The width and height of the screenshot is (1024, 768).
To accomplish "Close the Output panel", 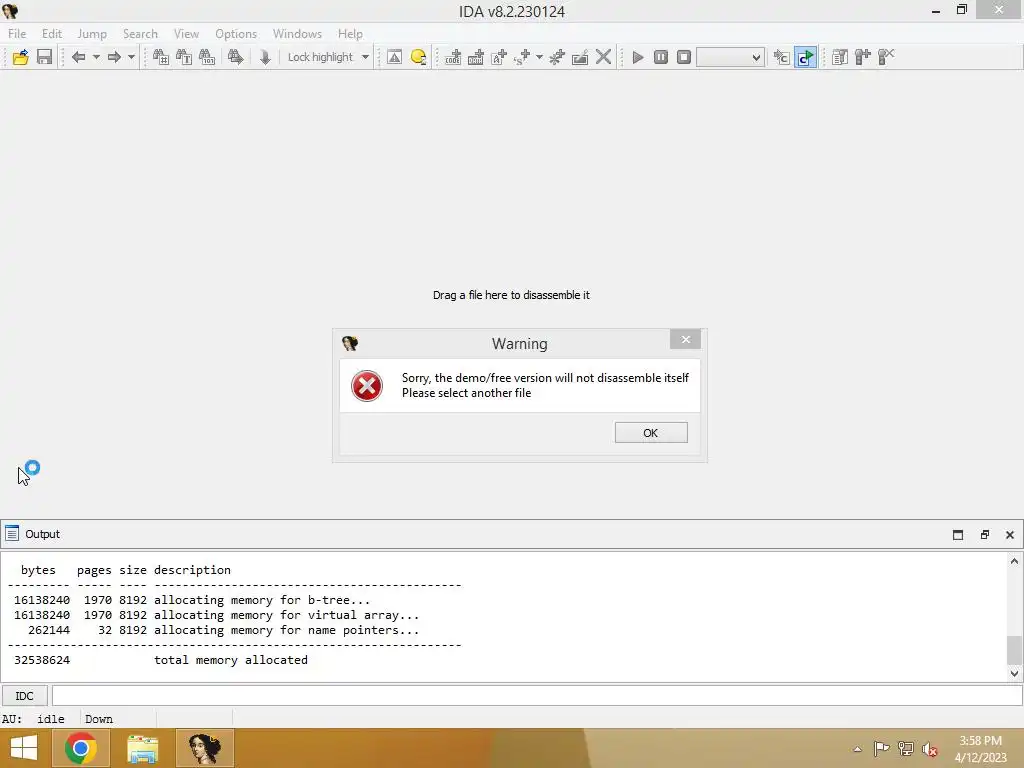I will pos(1010,535).
